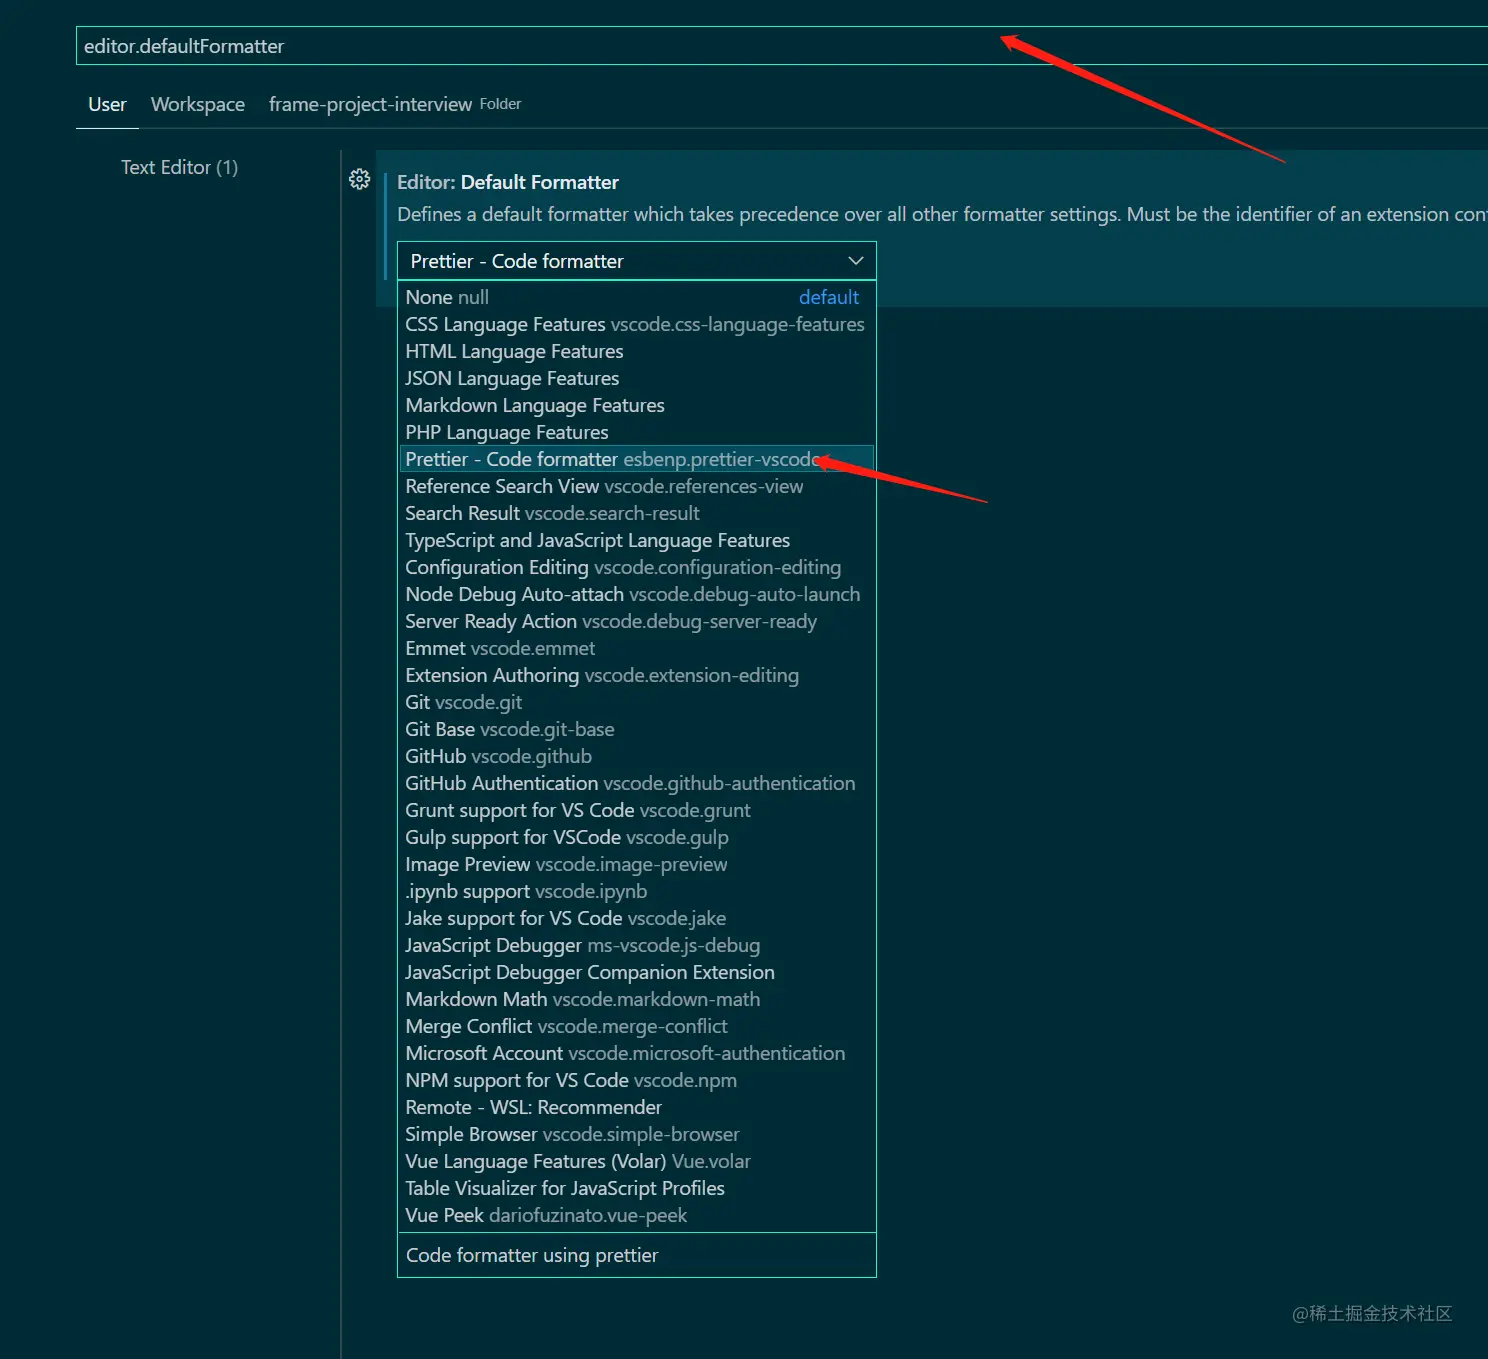Viewport: 1488px width, 1359px height.
Task: Select GitHub Authentication option
Action: tap(636, 783)
